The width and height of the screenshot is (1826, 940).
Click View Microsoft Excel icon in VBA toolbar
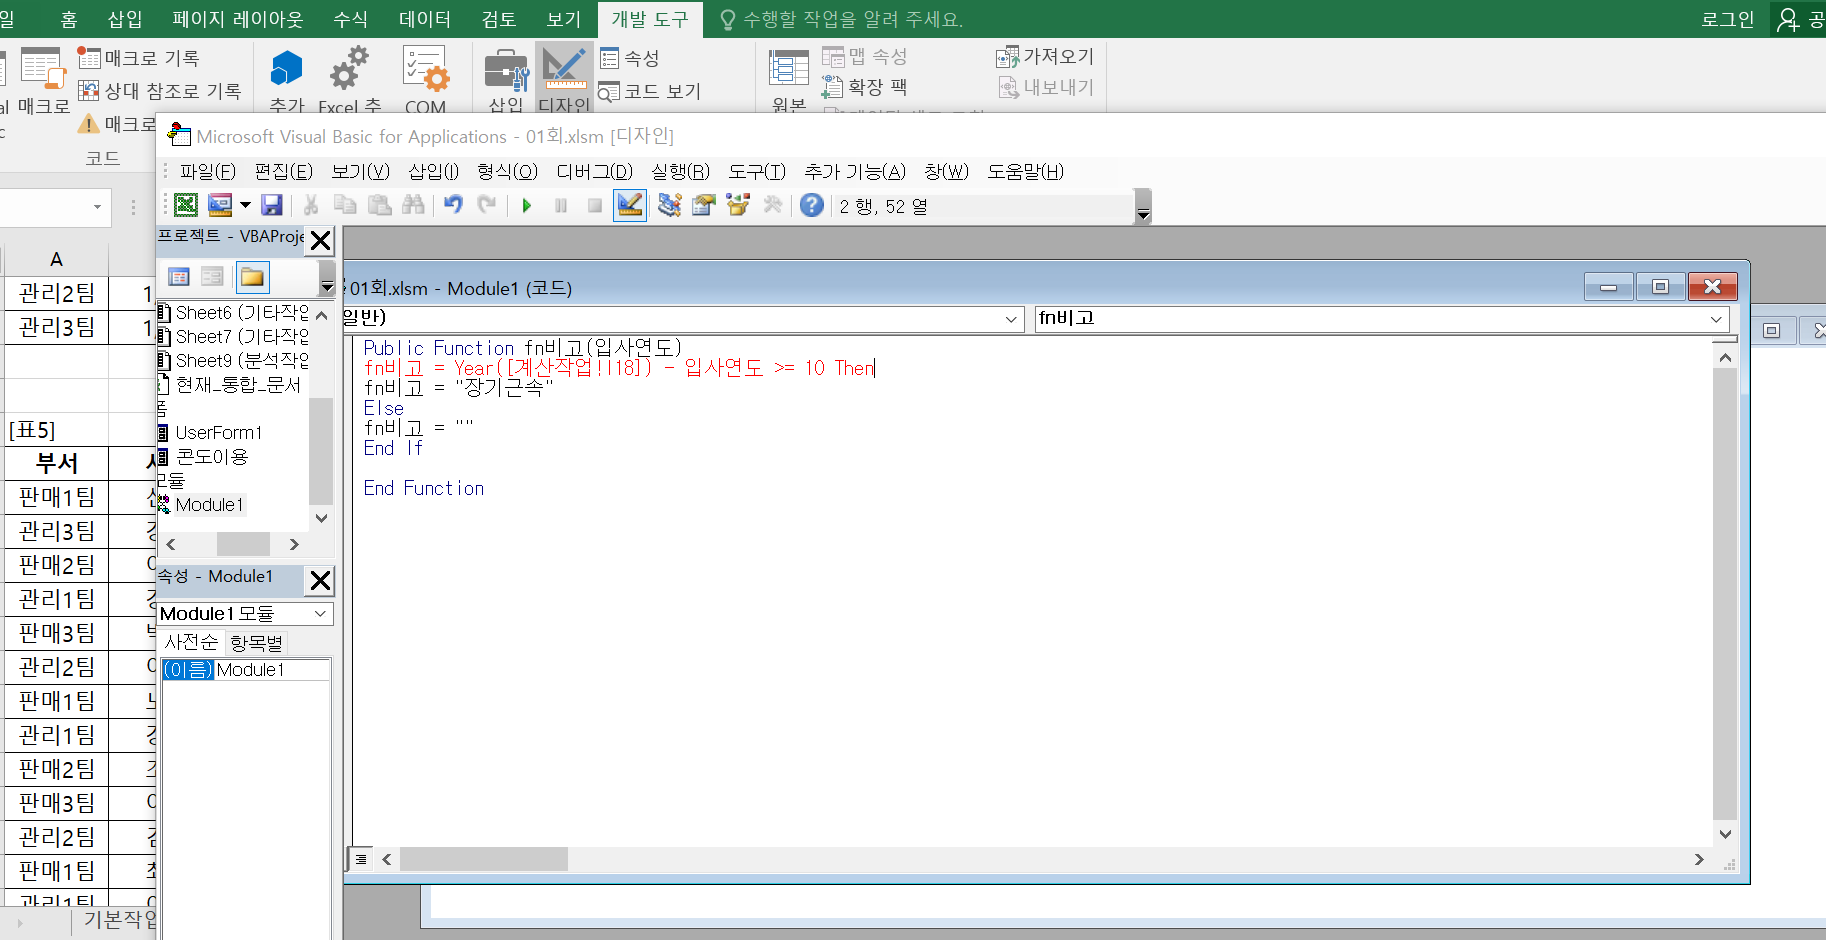pos(186,205)
